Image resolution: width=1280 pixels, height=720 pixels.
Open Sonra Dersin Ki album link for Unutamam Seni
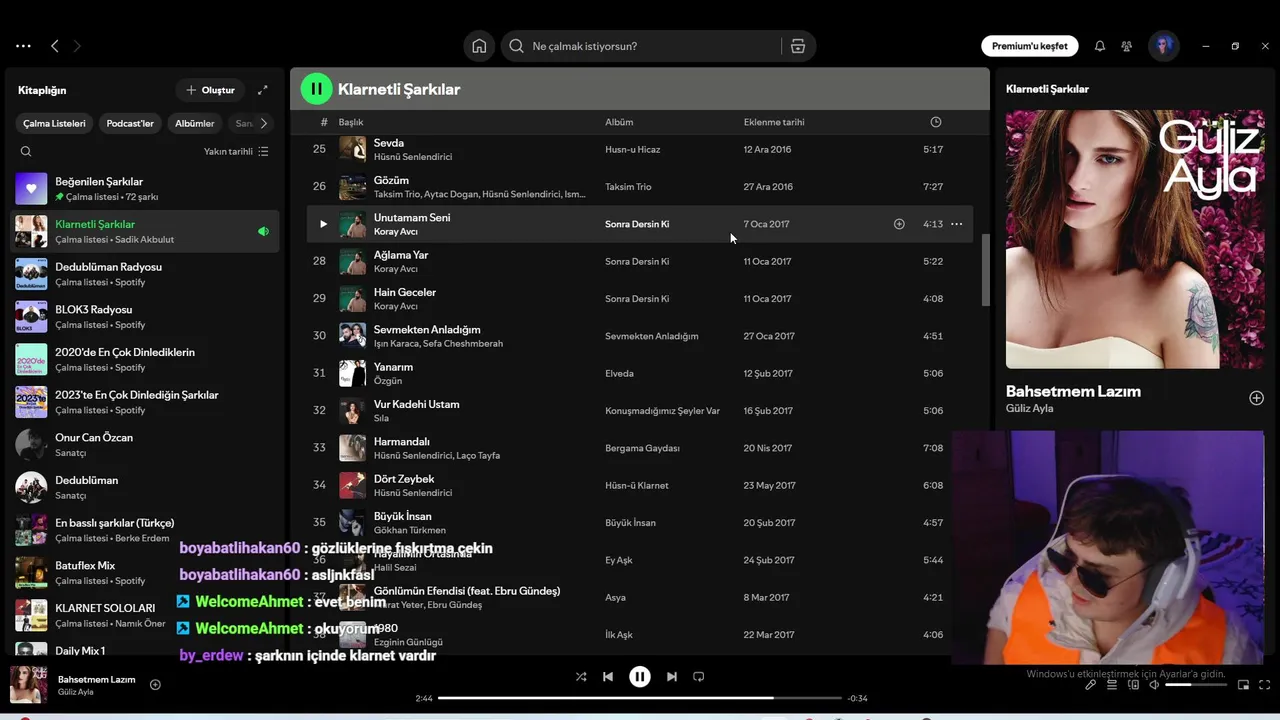click(x=637, y=224)
